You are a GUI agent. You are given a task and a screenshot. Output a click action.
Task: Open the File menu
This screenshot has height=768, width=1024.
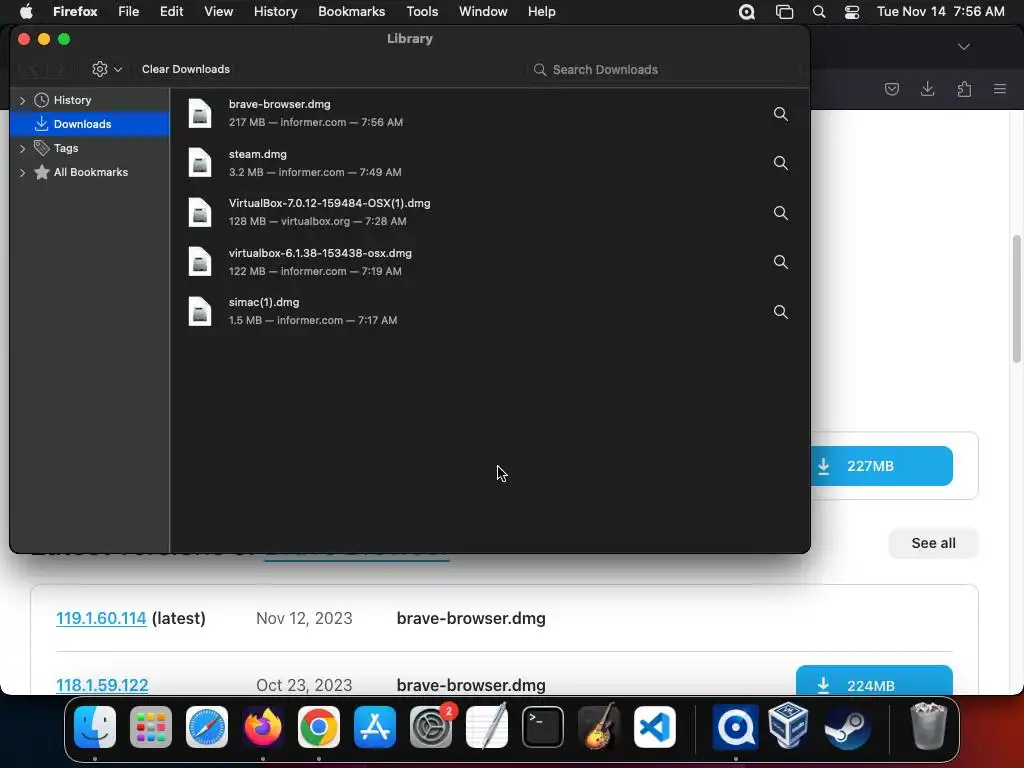click(x=129, y=12)
